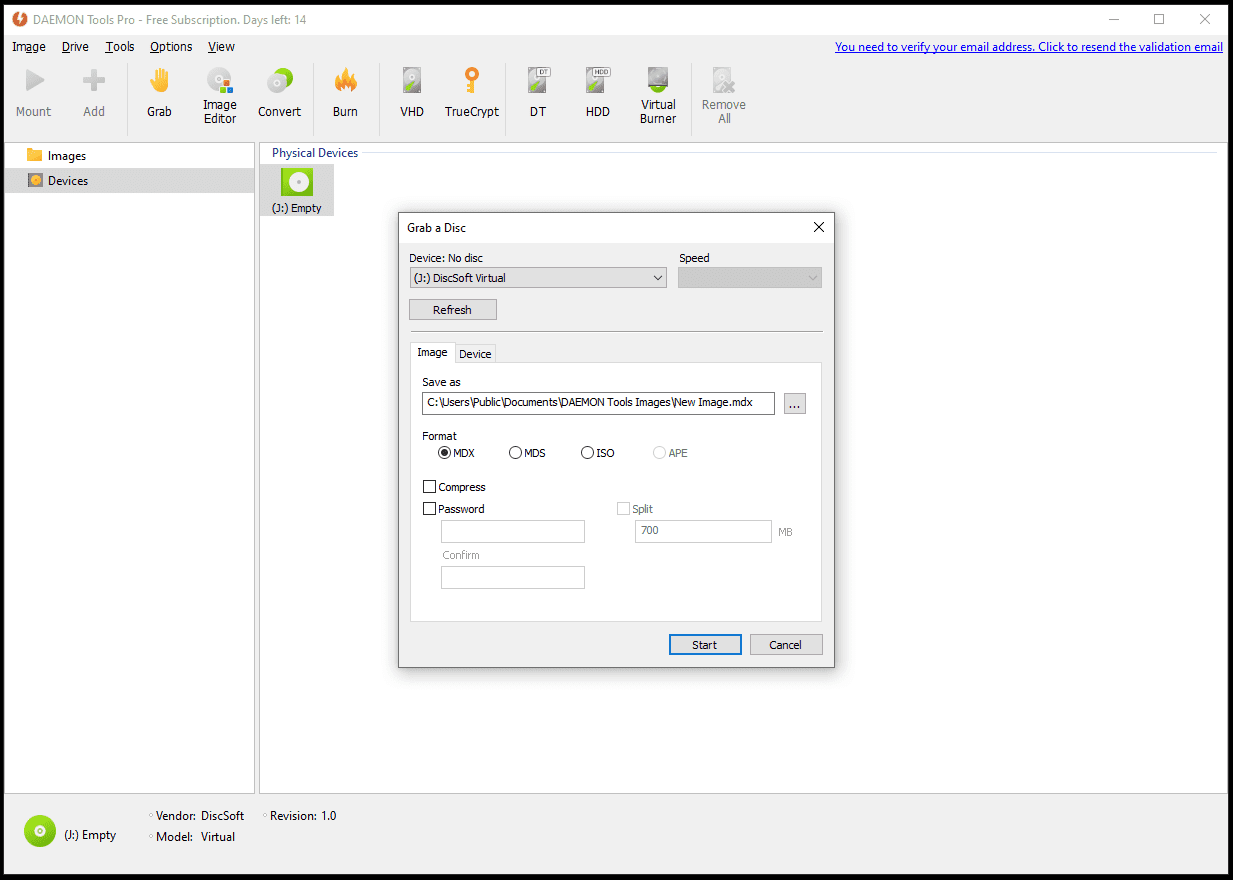This screenshot has width=1233, height=880.
Task: Select the ISO format radio button
Action: [x=588, y=453]
